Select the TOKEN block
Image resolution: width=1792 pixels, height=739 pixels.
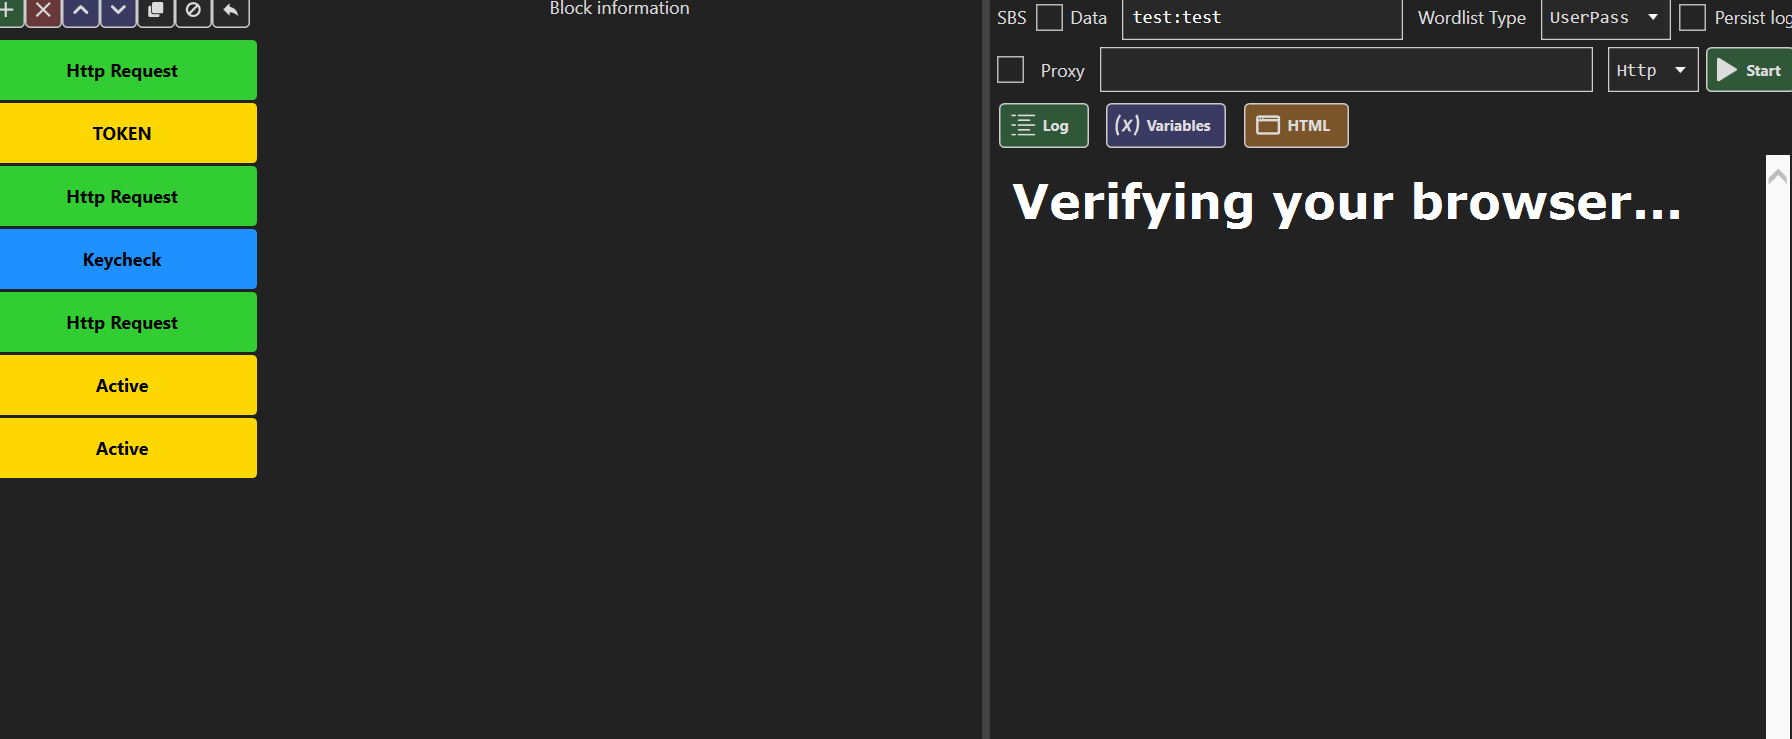pos(128,133)
